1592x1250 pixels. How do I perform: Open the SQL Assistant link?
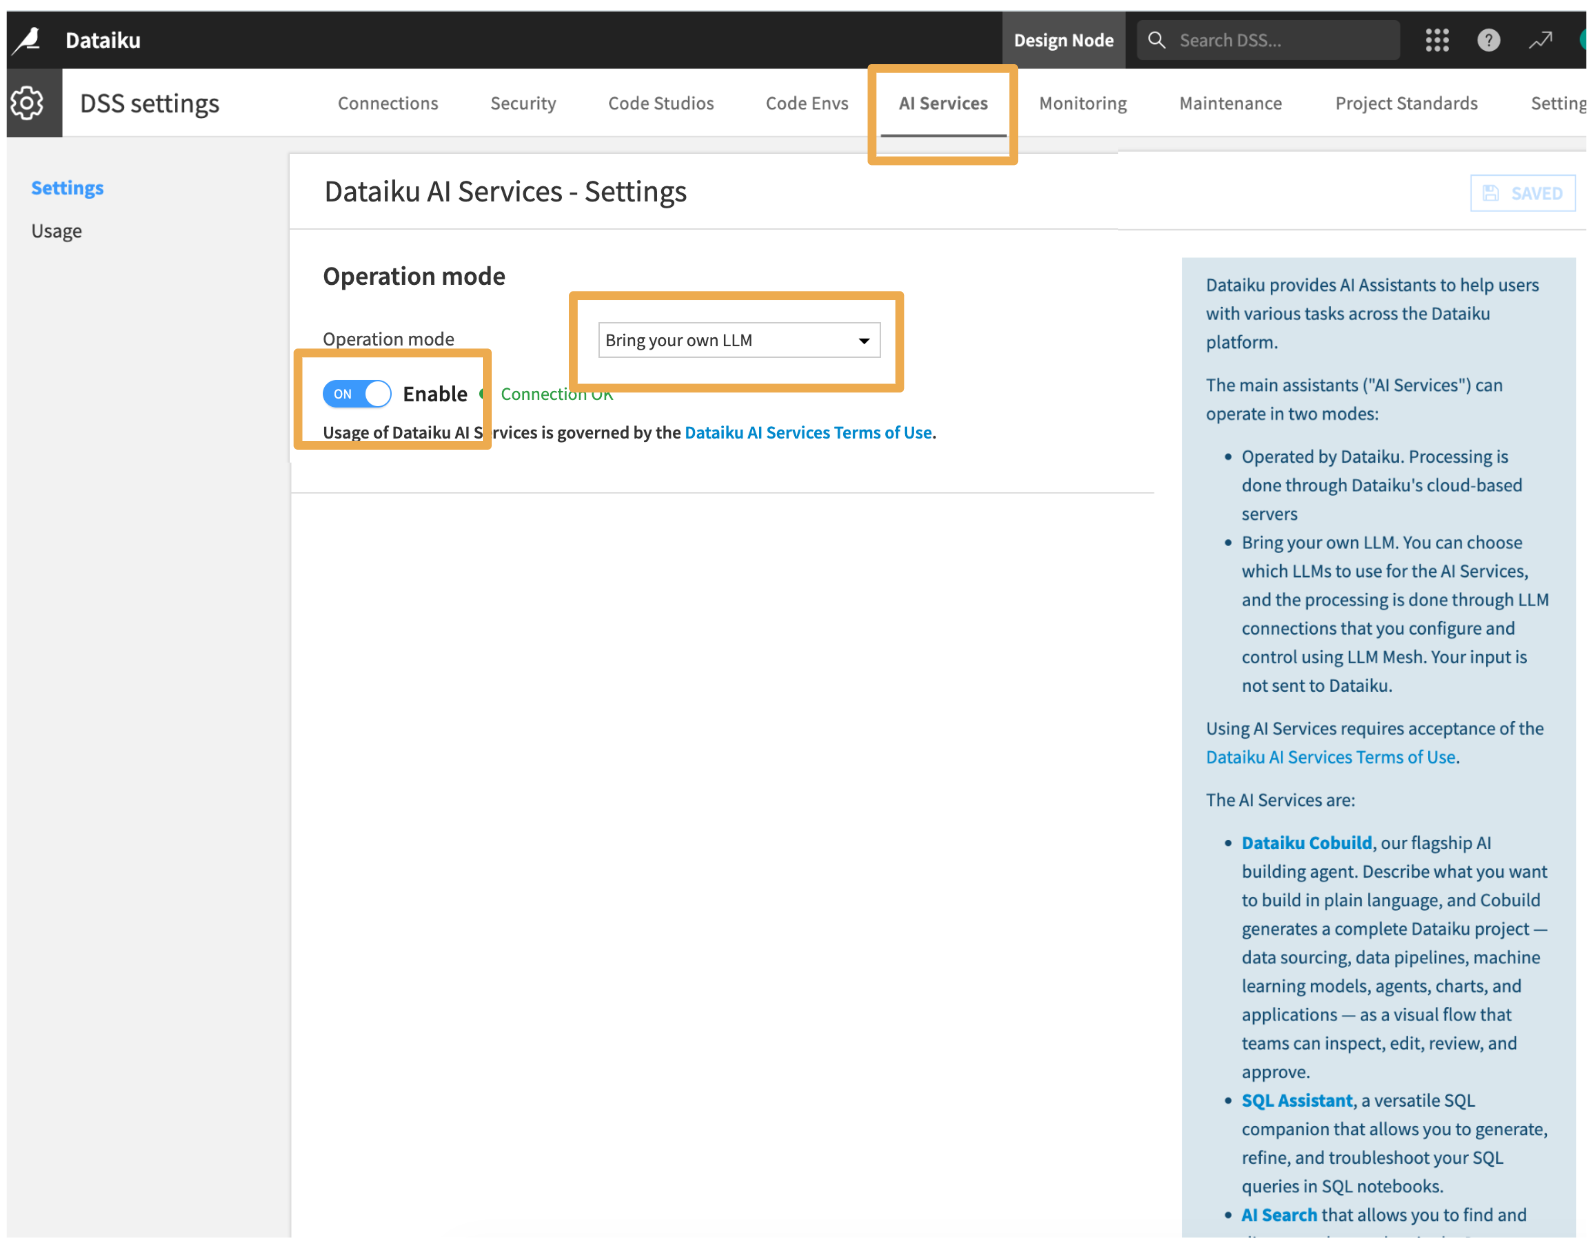(x=1297, y=1100)
